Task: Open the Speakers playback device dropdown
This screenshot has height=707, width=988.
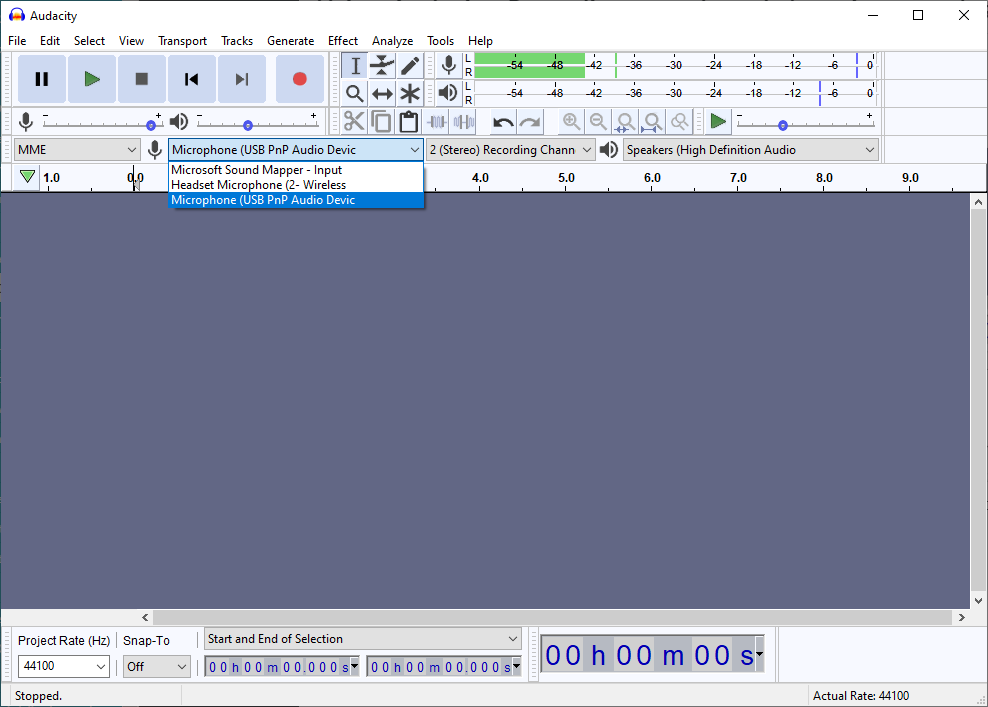Action: pyautogui.click(x=750, y=150)
